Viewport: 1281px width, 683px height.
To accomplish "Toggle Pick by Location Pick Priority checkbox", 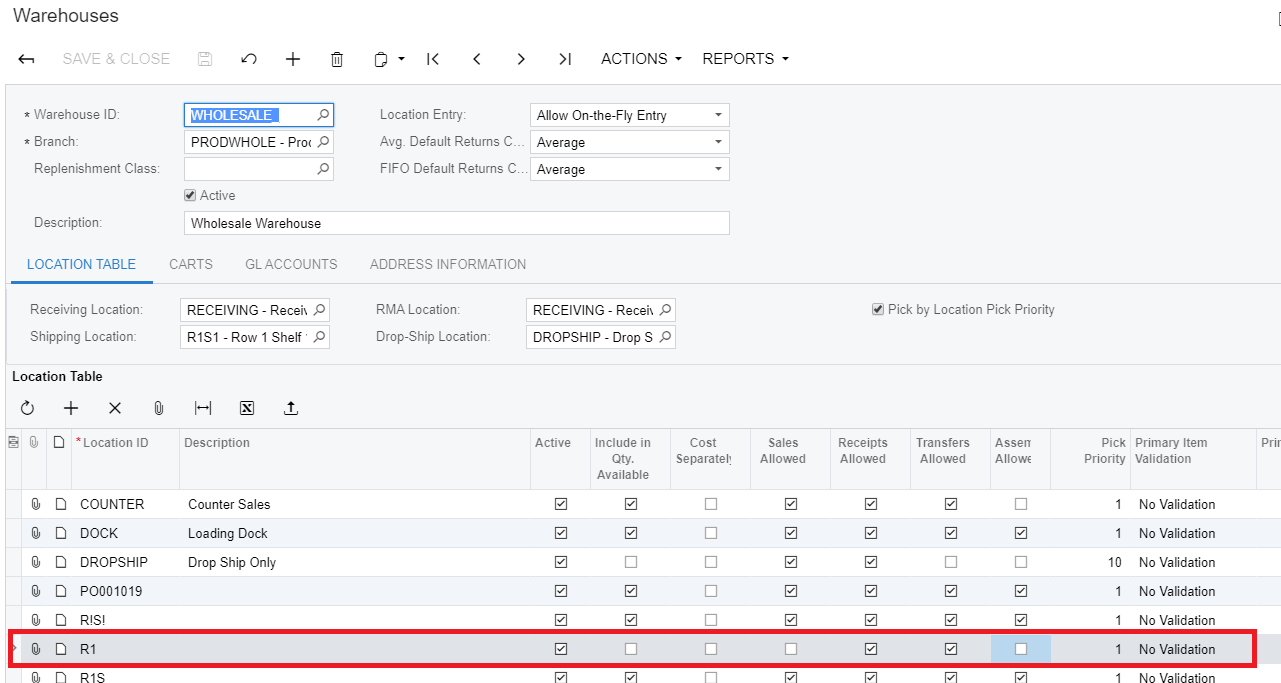I will click(878, 310).
